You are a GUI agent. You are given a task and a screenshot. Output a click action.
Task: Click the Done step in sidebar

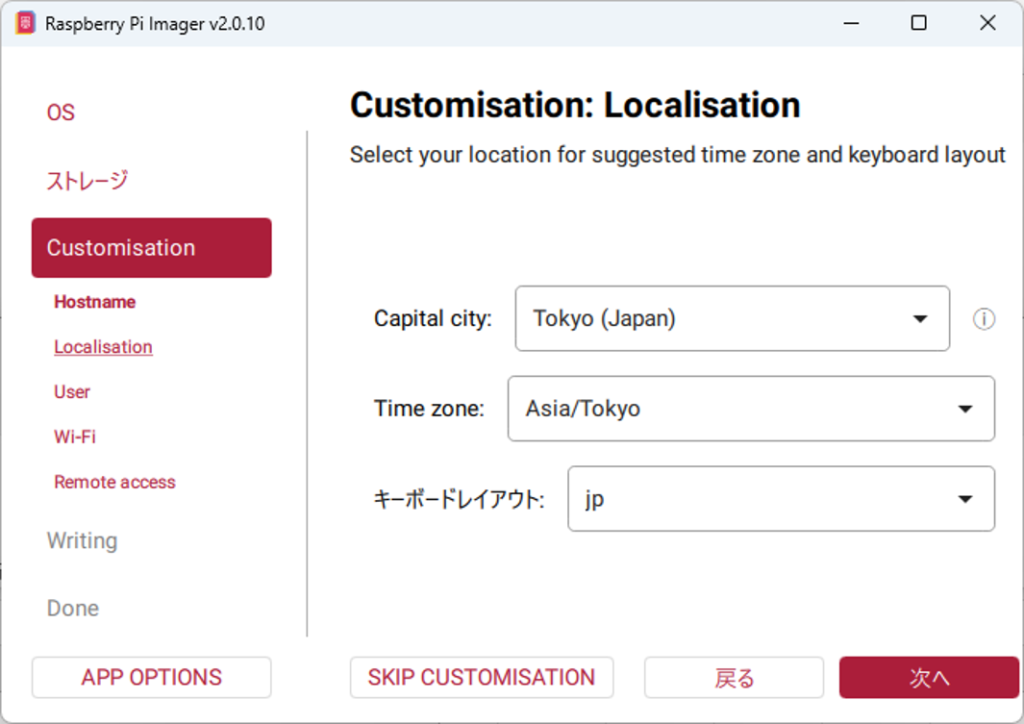(73, 608)
